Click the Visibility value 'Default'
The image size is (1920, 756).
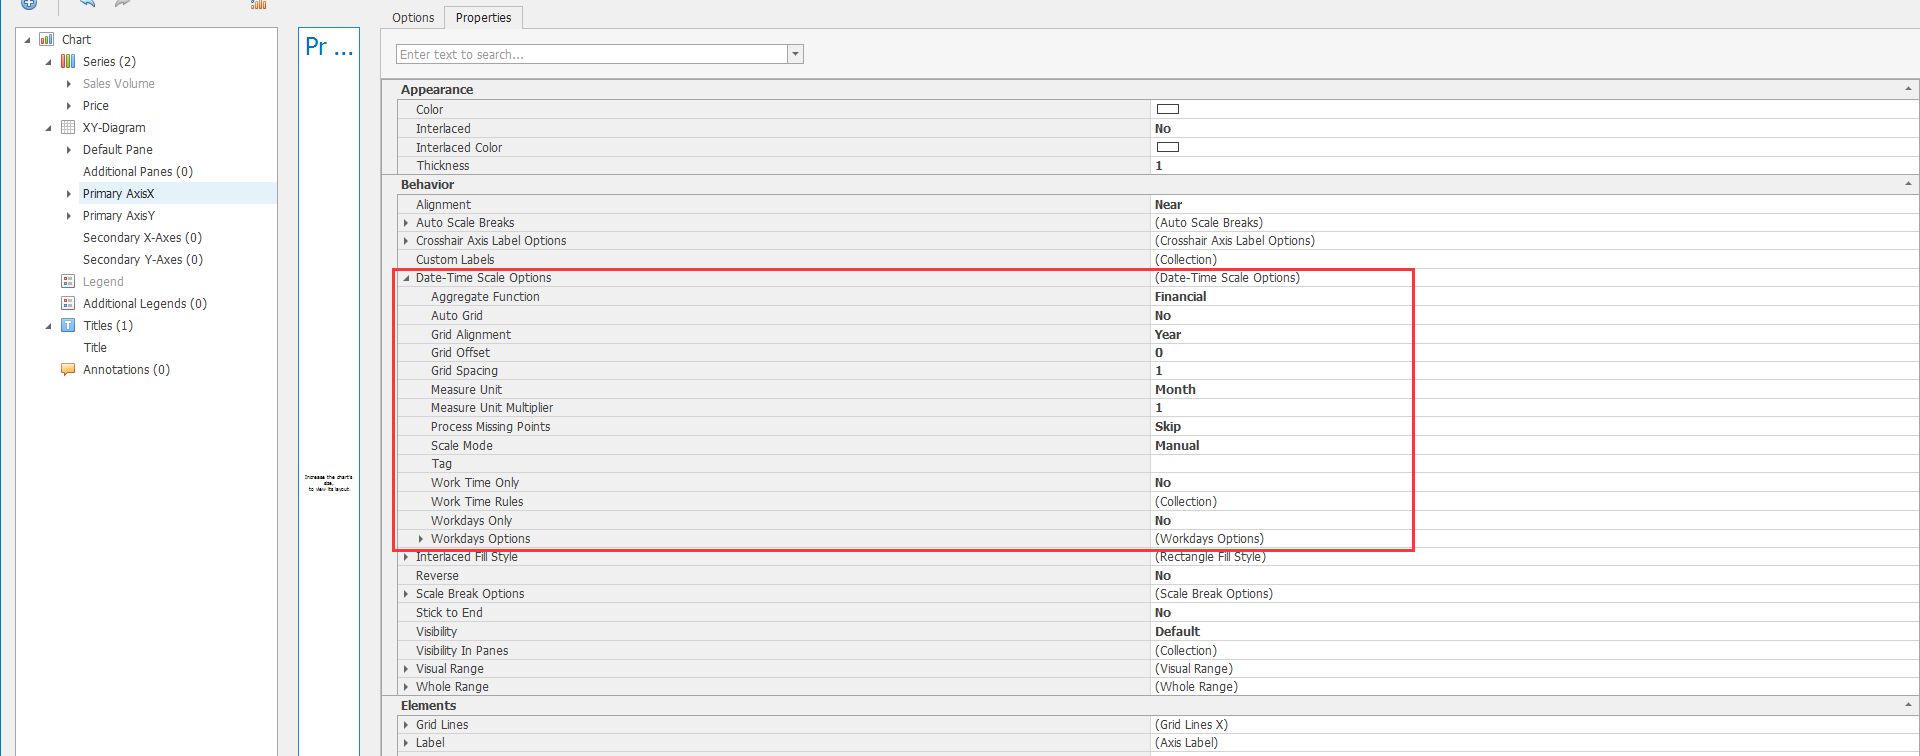[1177, 632]
